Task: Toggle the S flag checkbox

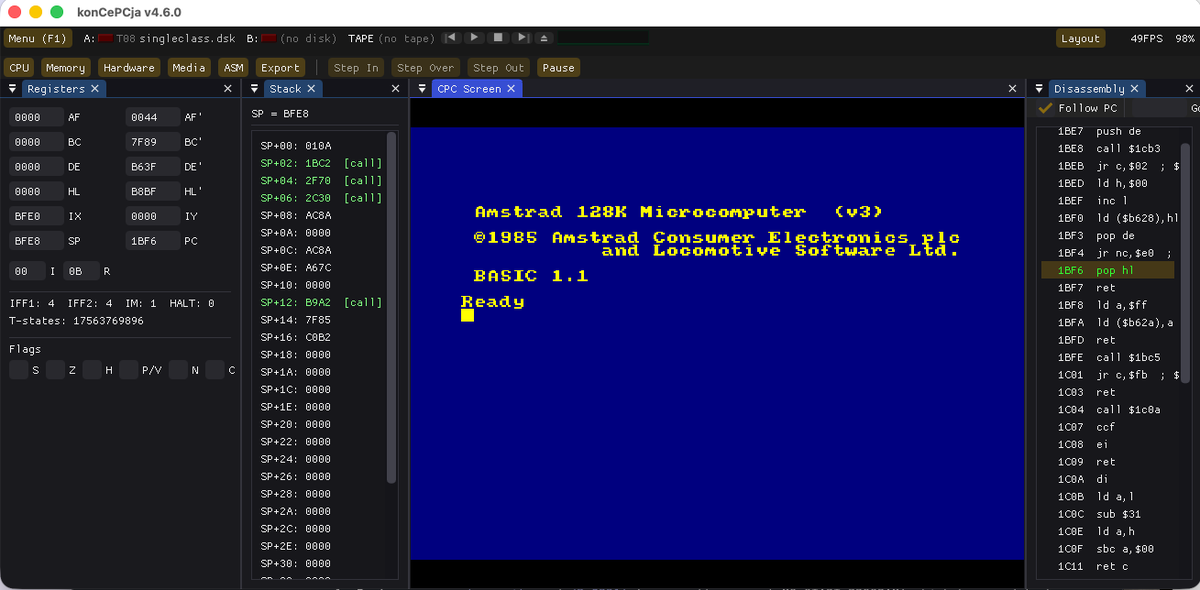Action: click(x=18, y=370)
